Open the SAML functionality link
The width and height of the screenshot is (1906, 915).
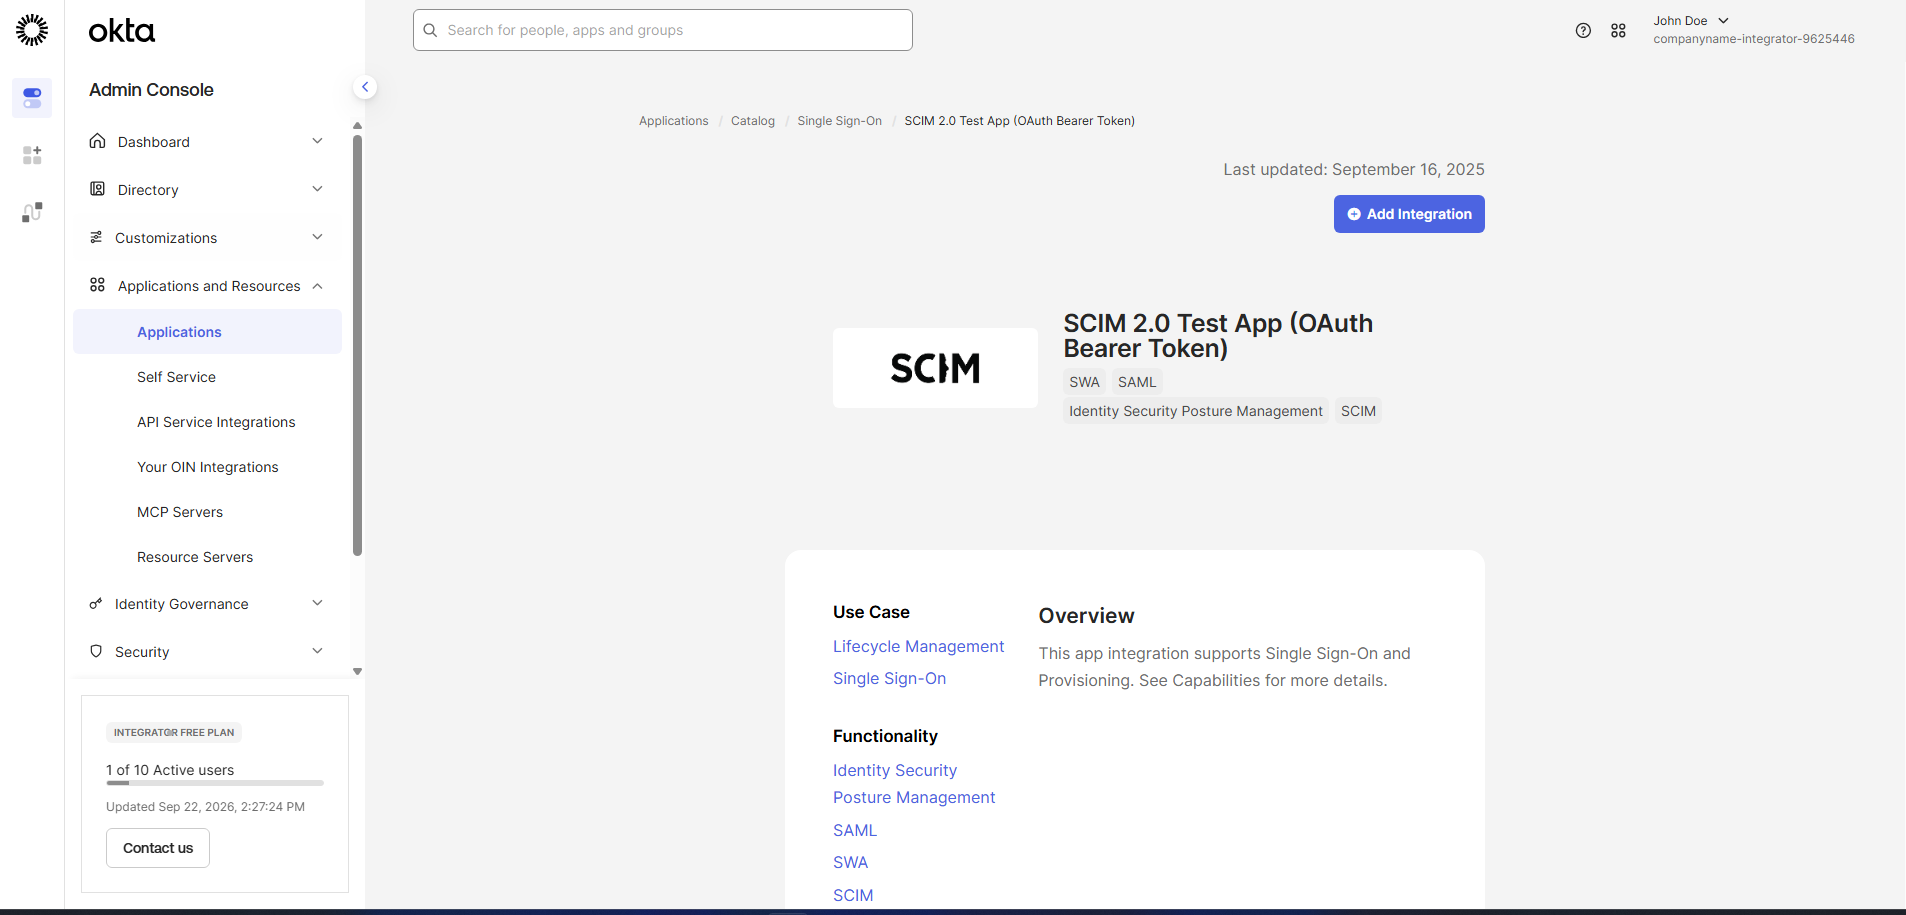854,830
